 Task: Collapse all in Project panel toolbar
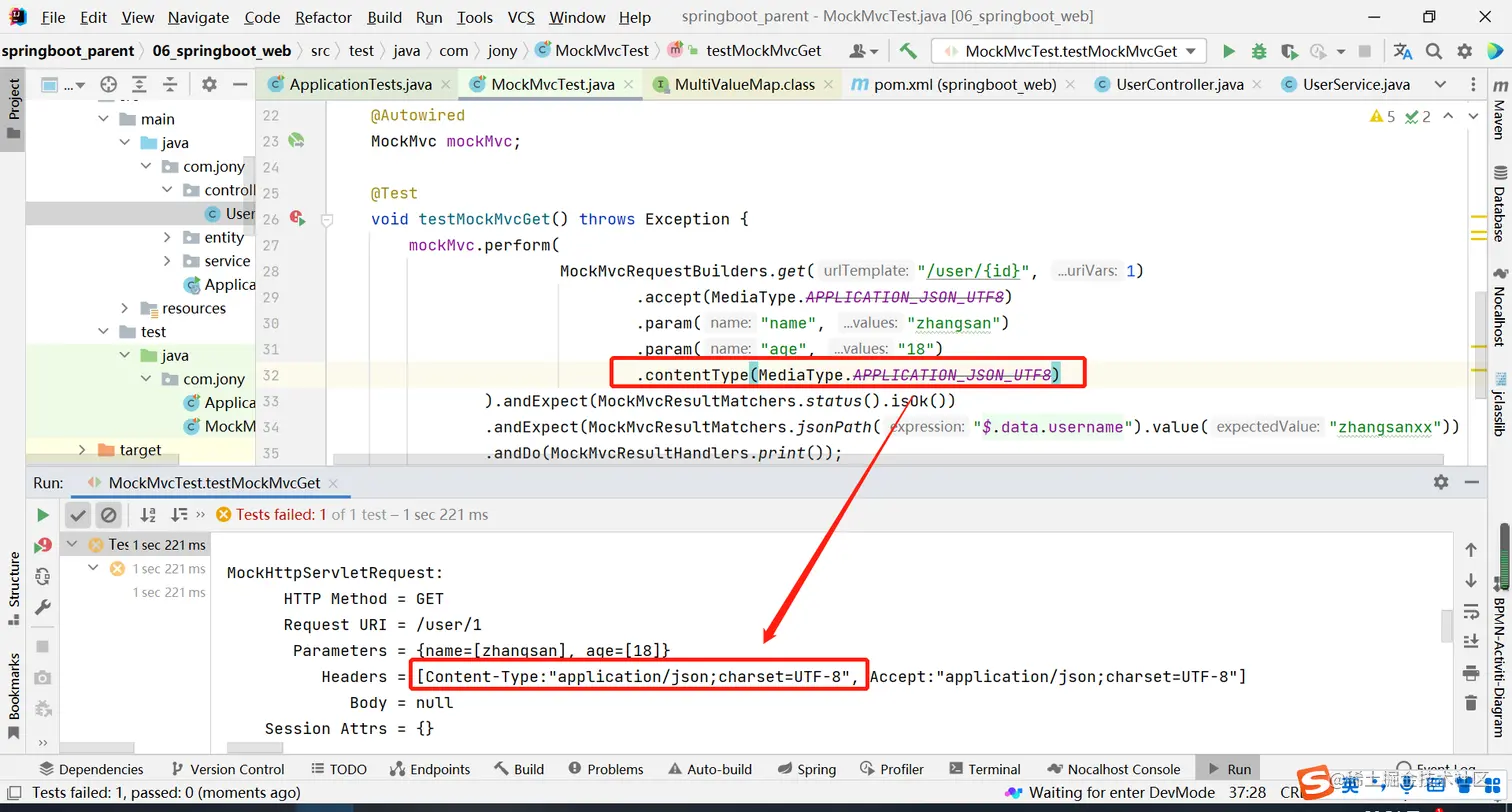point(169,85)
